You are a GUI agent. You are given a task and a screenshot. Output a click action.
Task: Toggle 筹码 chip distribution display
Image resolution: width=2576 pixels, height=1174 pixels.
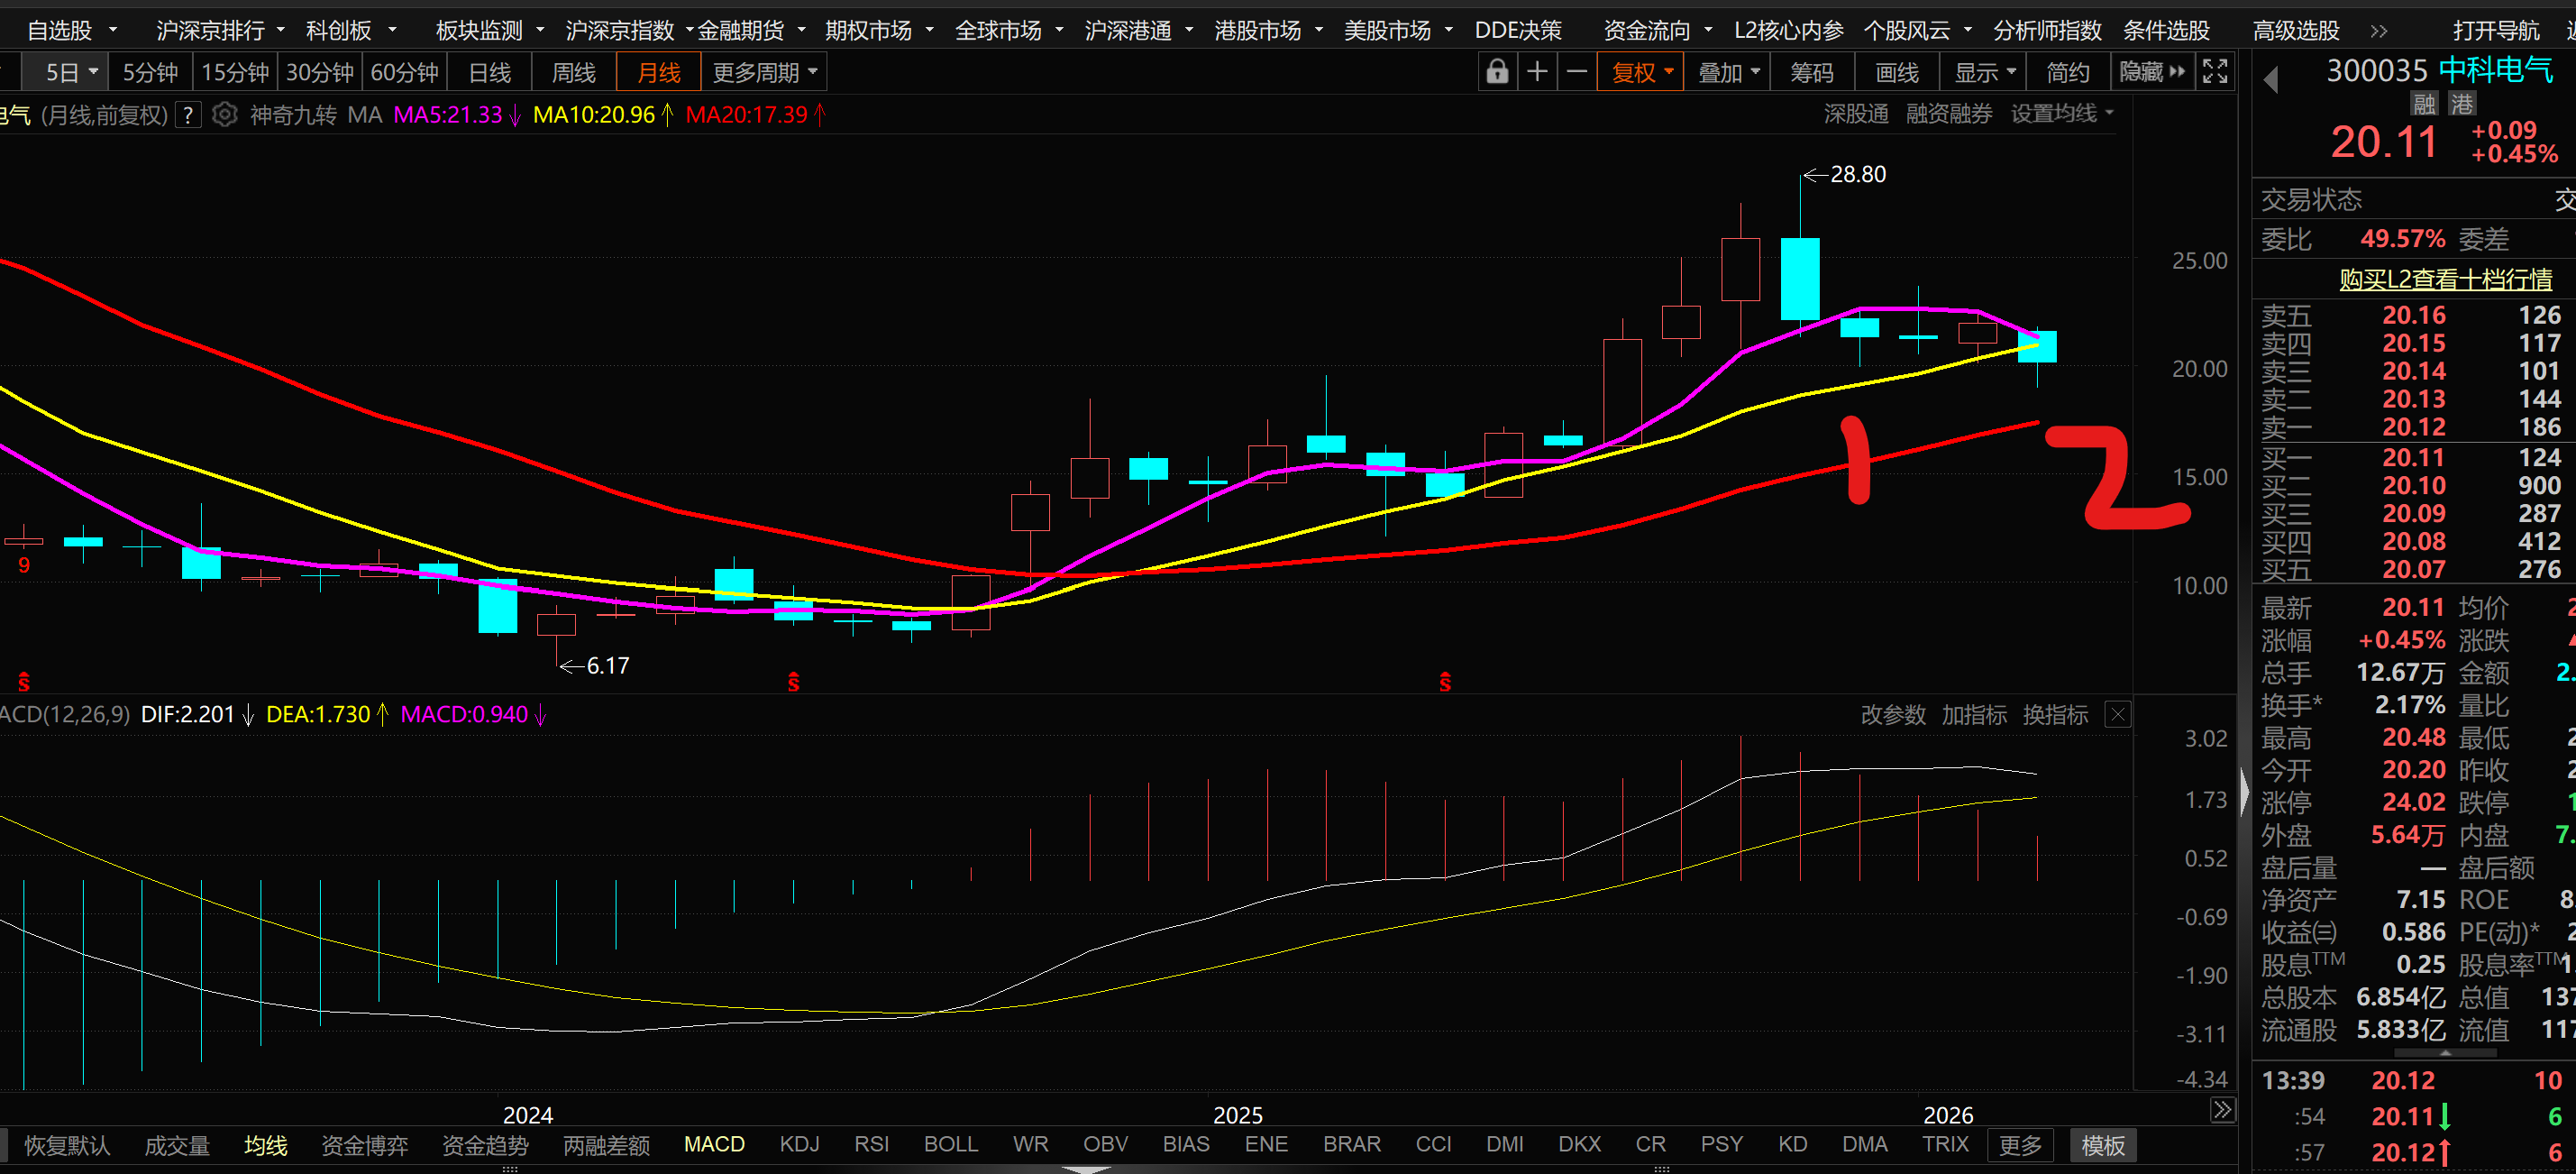1811,72
